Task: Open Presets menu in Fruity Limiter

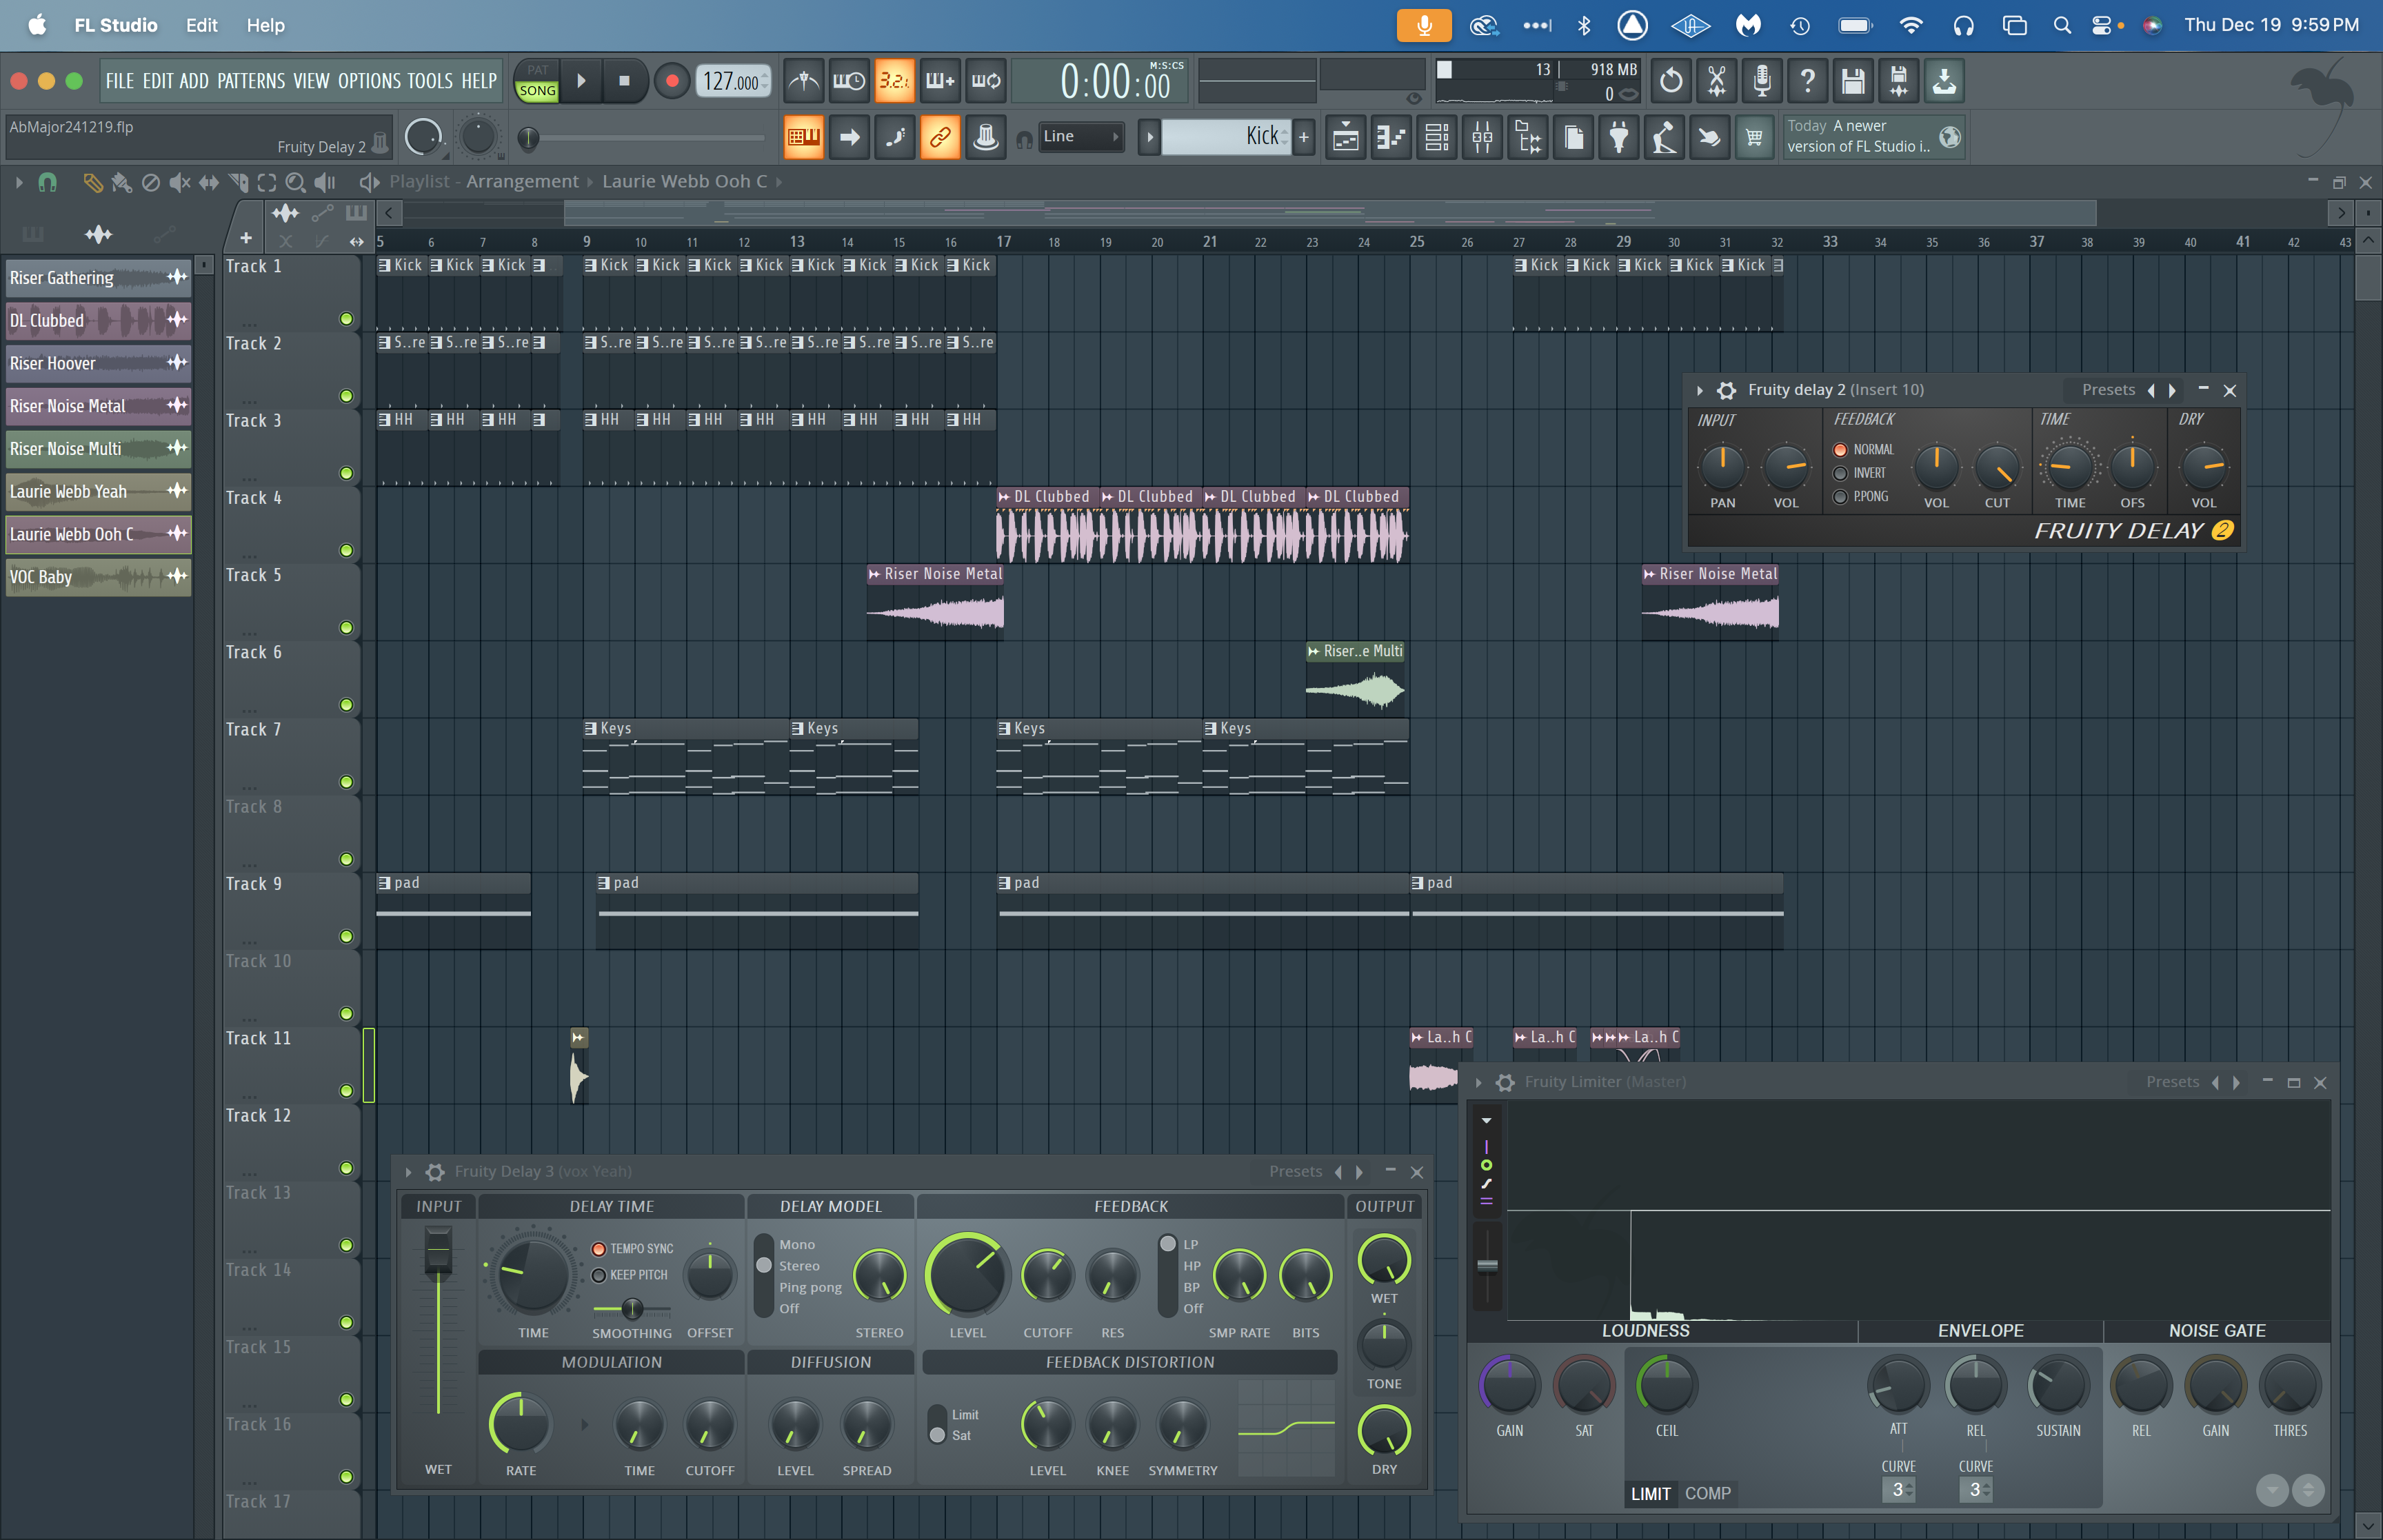Action: coord(2172,1082)
